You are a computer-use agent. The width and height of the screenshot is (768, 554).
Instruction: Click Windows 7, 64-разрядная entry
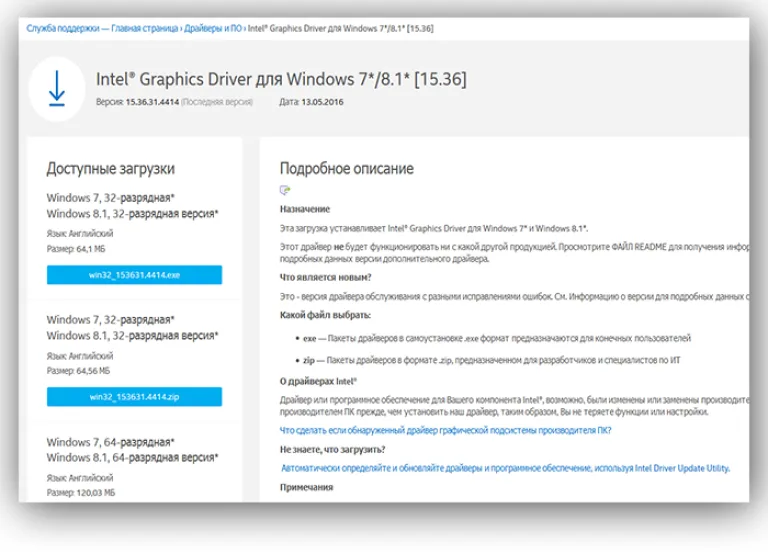point(111,442)
